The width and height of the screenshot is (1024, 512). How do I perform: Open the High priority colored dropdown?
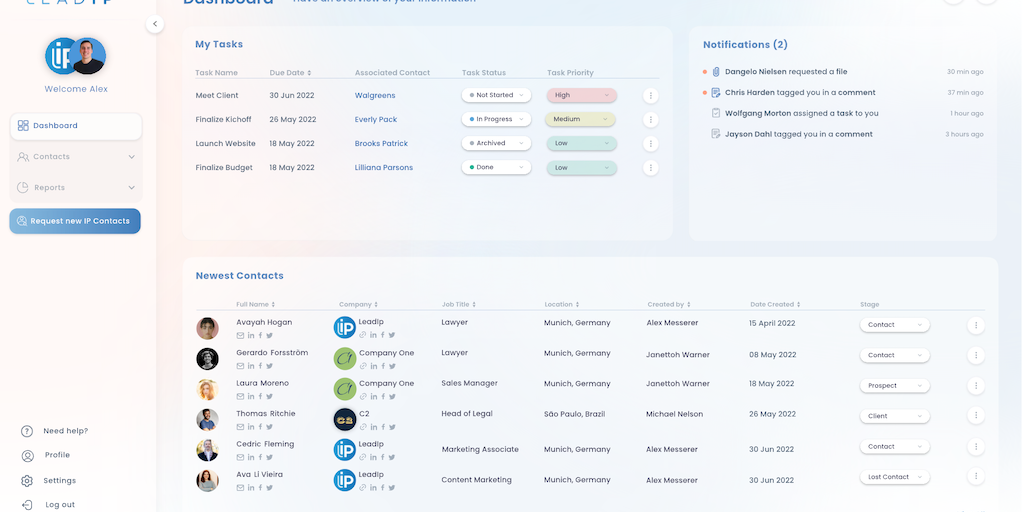pyautogui.click(x=581, y=96)
